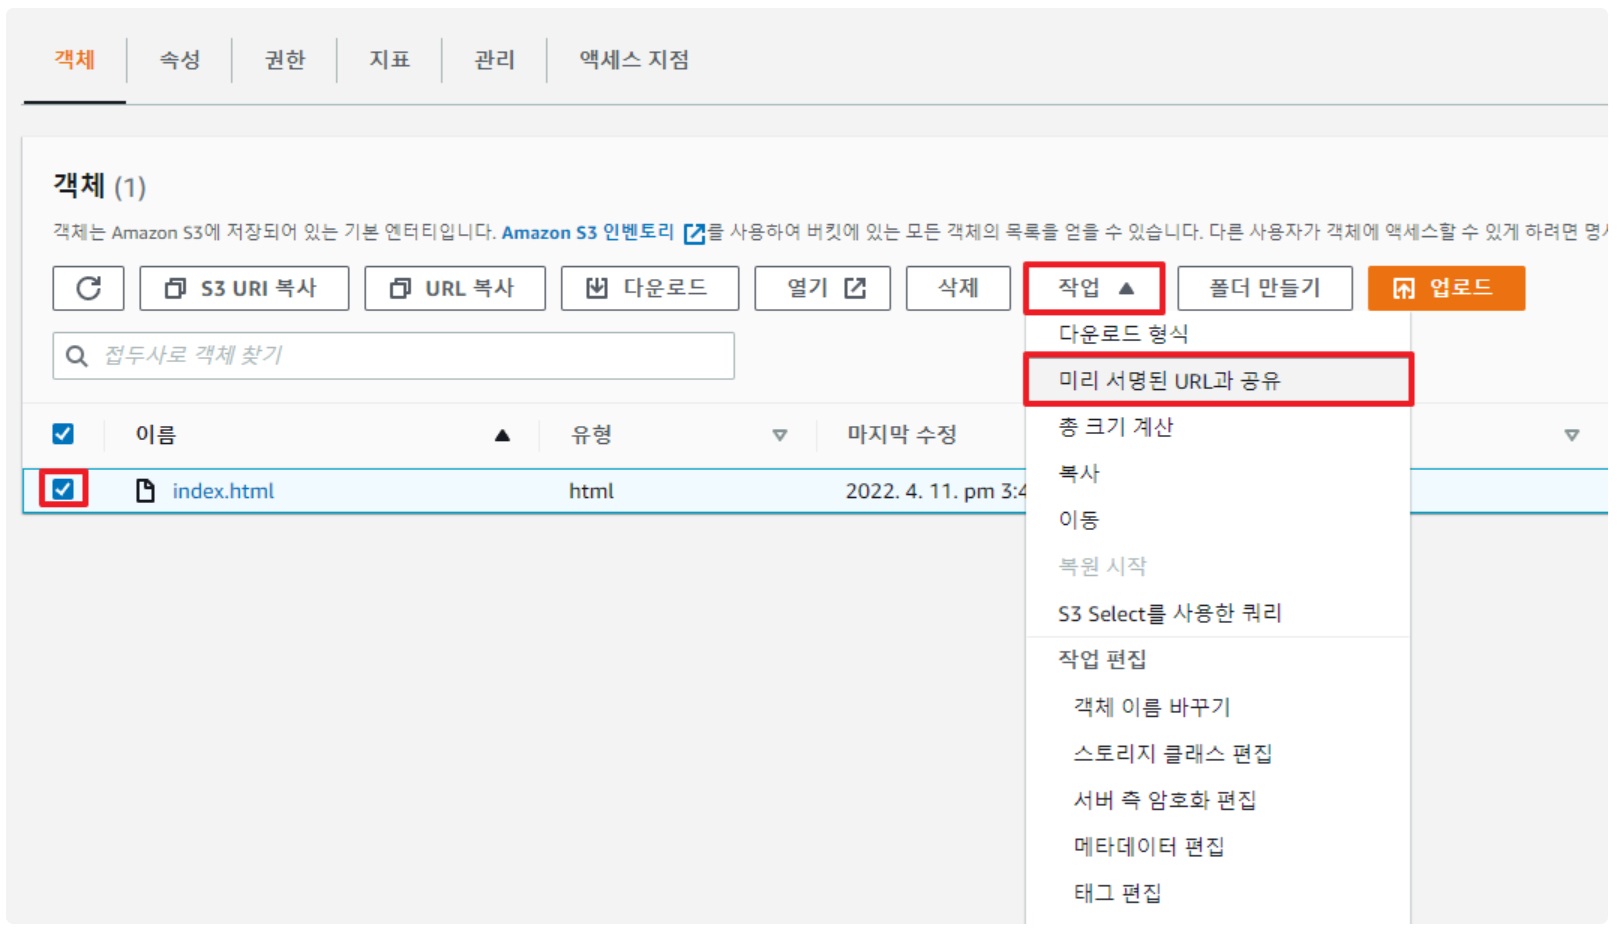Click the 2022. 4. 11. modified date cell

(935, 491)
